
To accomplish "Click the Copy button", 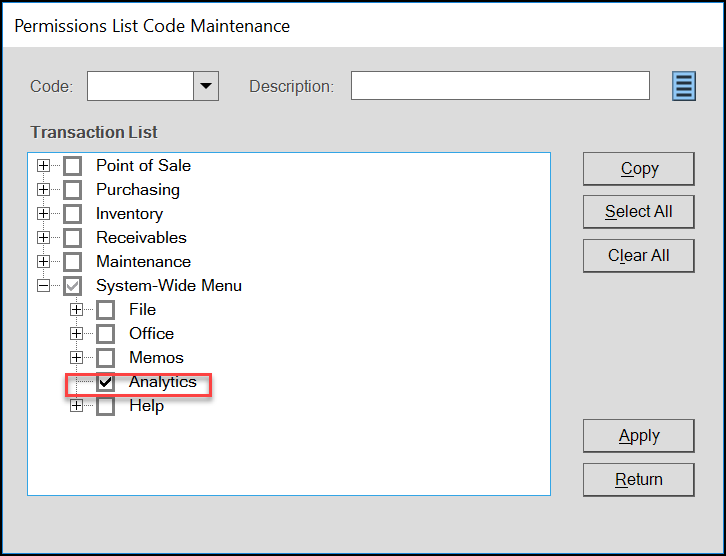I will pyautogui.click(x=639, y=169).
